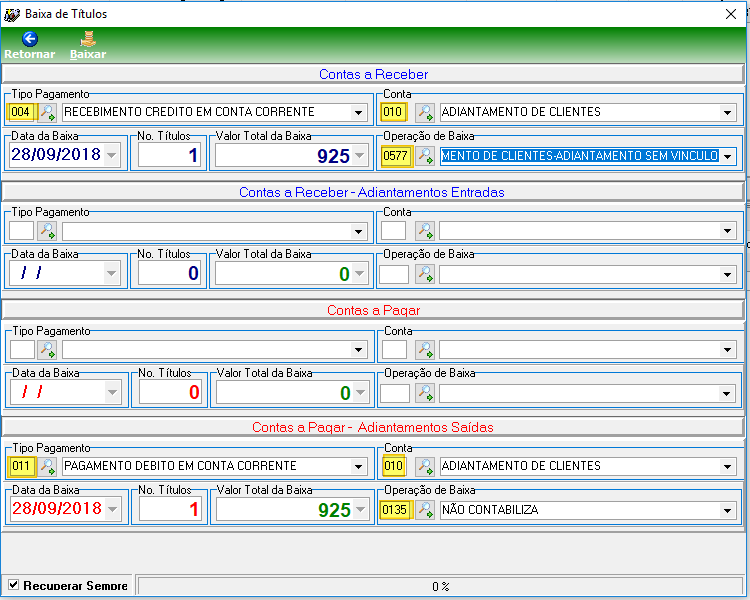
Task: Click Conta code 010 in Contas a Receber
Action: [393, 112]
